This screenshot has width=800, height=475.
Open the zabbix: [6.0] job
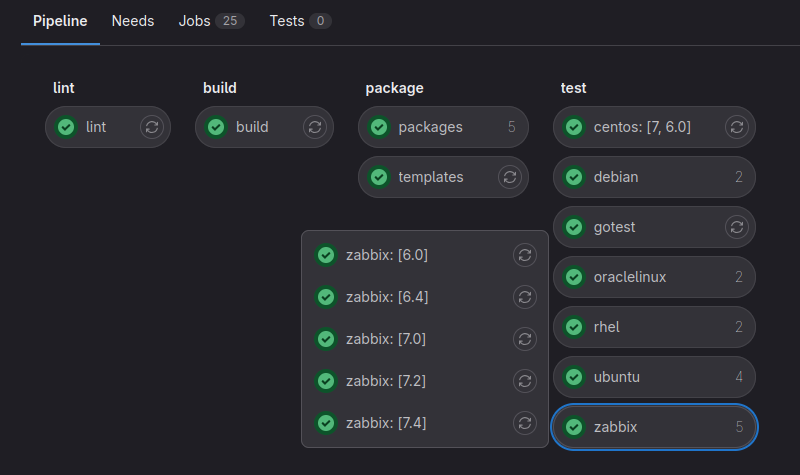coord(387,255)
